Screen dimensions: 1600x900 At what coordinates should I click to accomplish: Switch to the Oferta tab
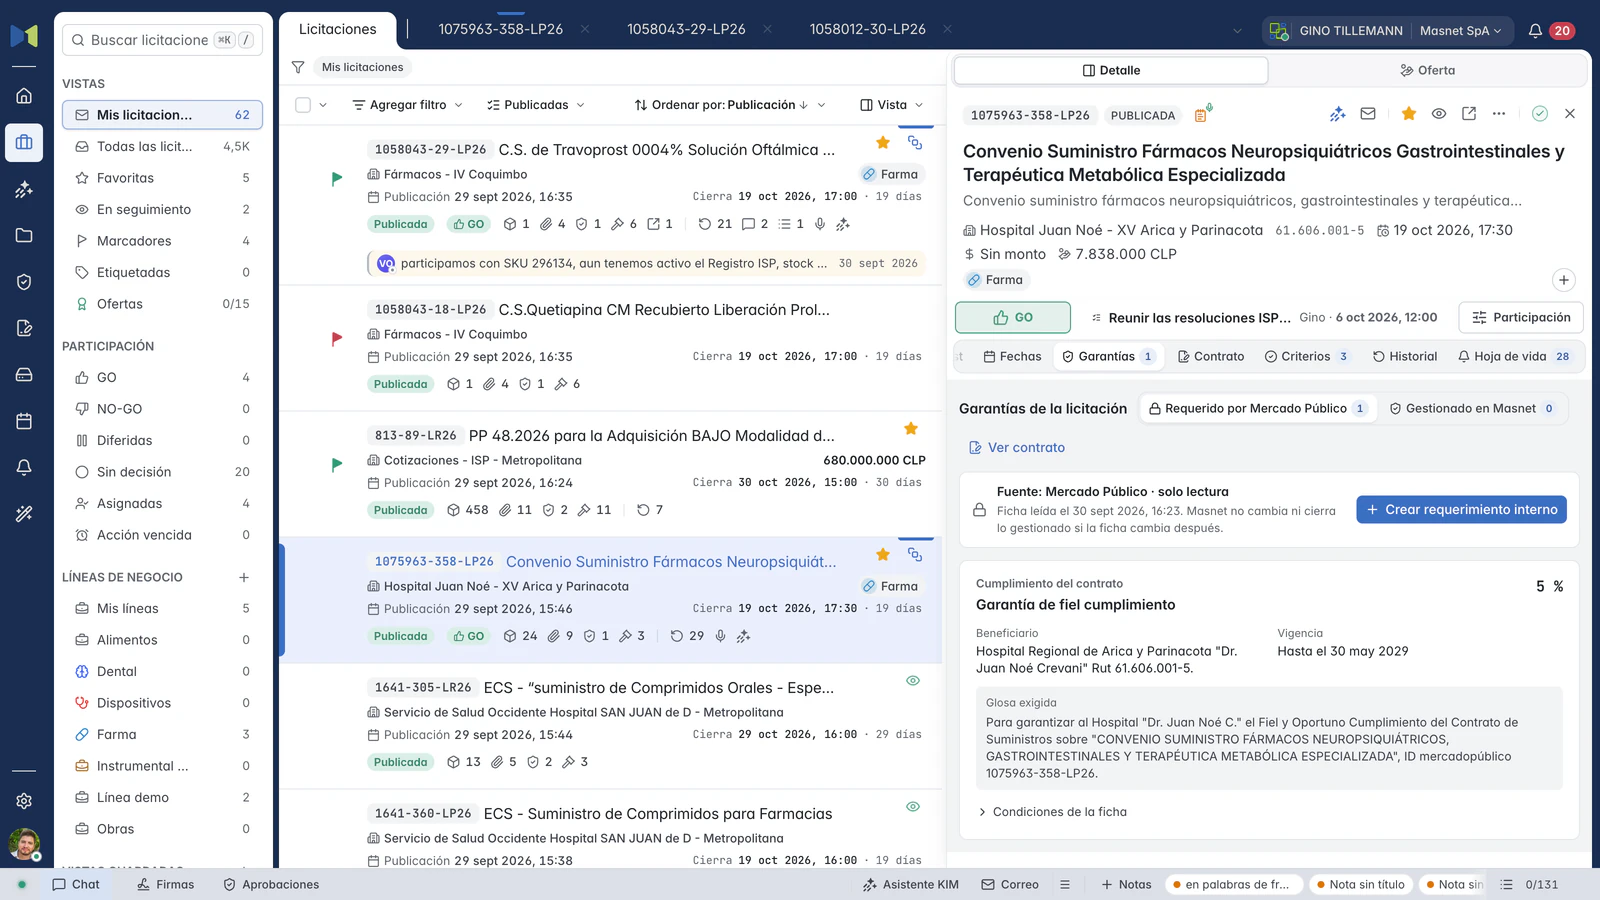click(x=1427, y=70)
